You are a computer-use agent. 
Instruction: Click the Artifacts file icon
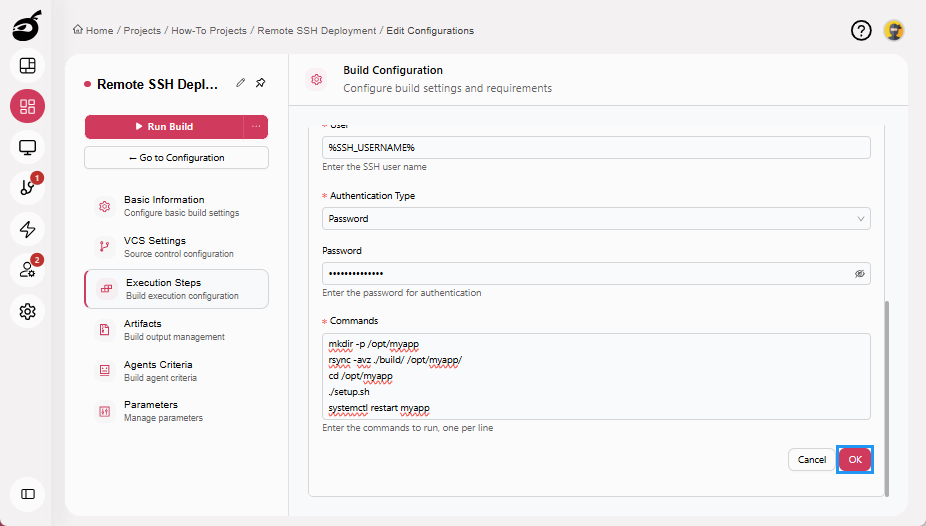point(105,329)
